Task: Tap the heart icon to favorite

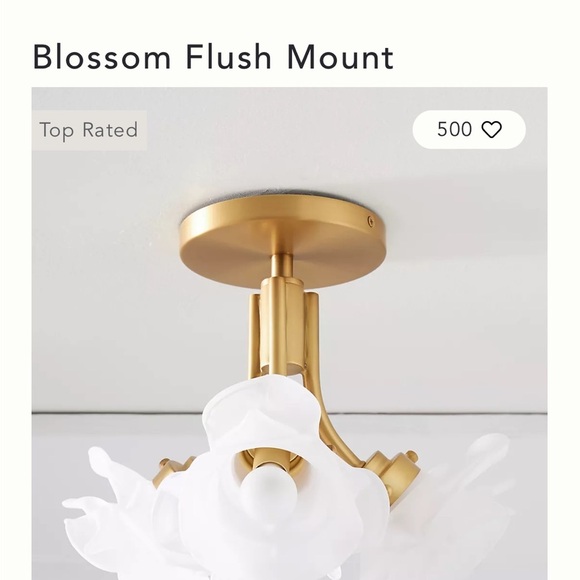Action: pos(492,130)
